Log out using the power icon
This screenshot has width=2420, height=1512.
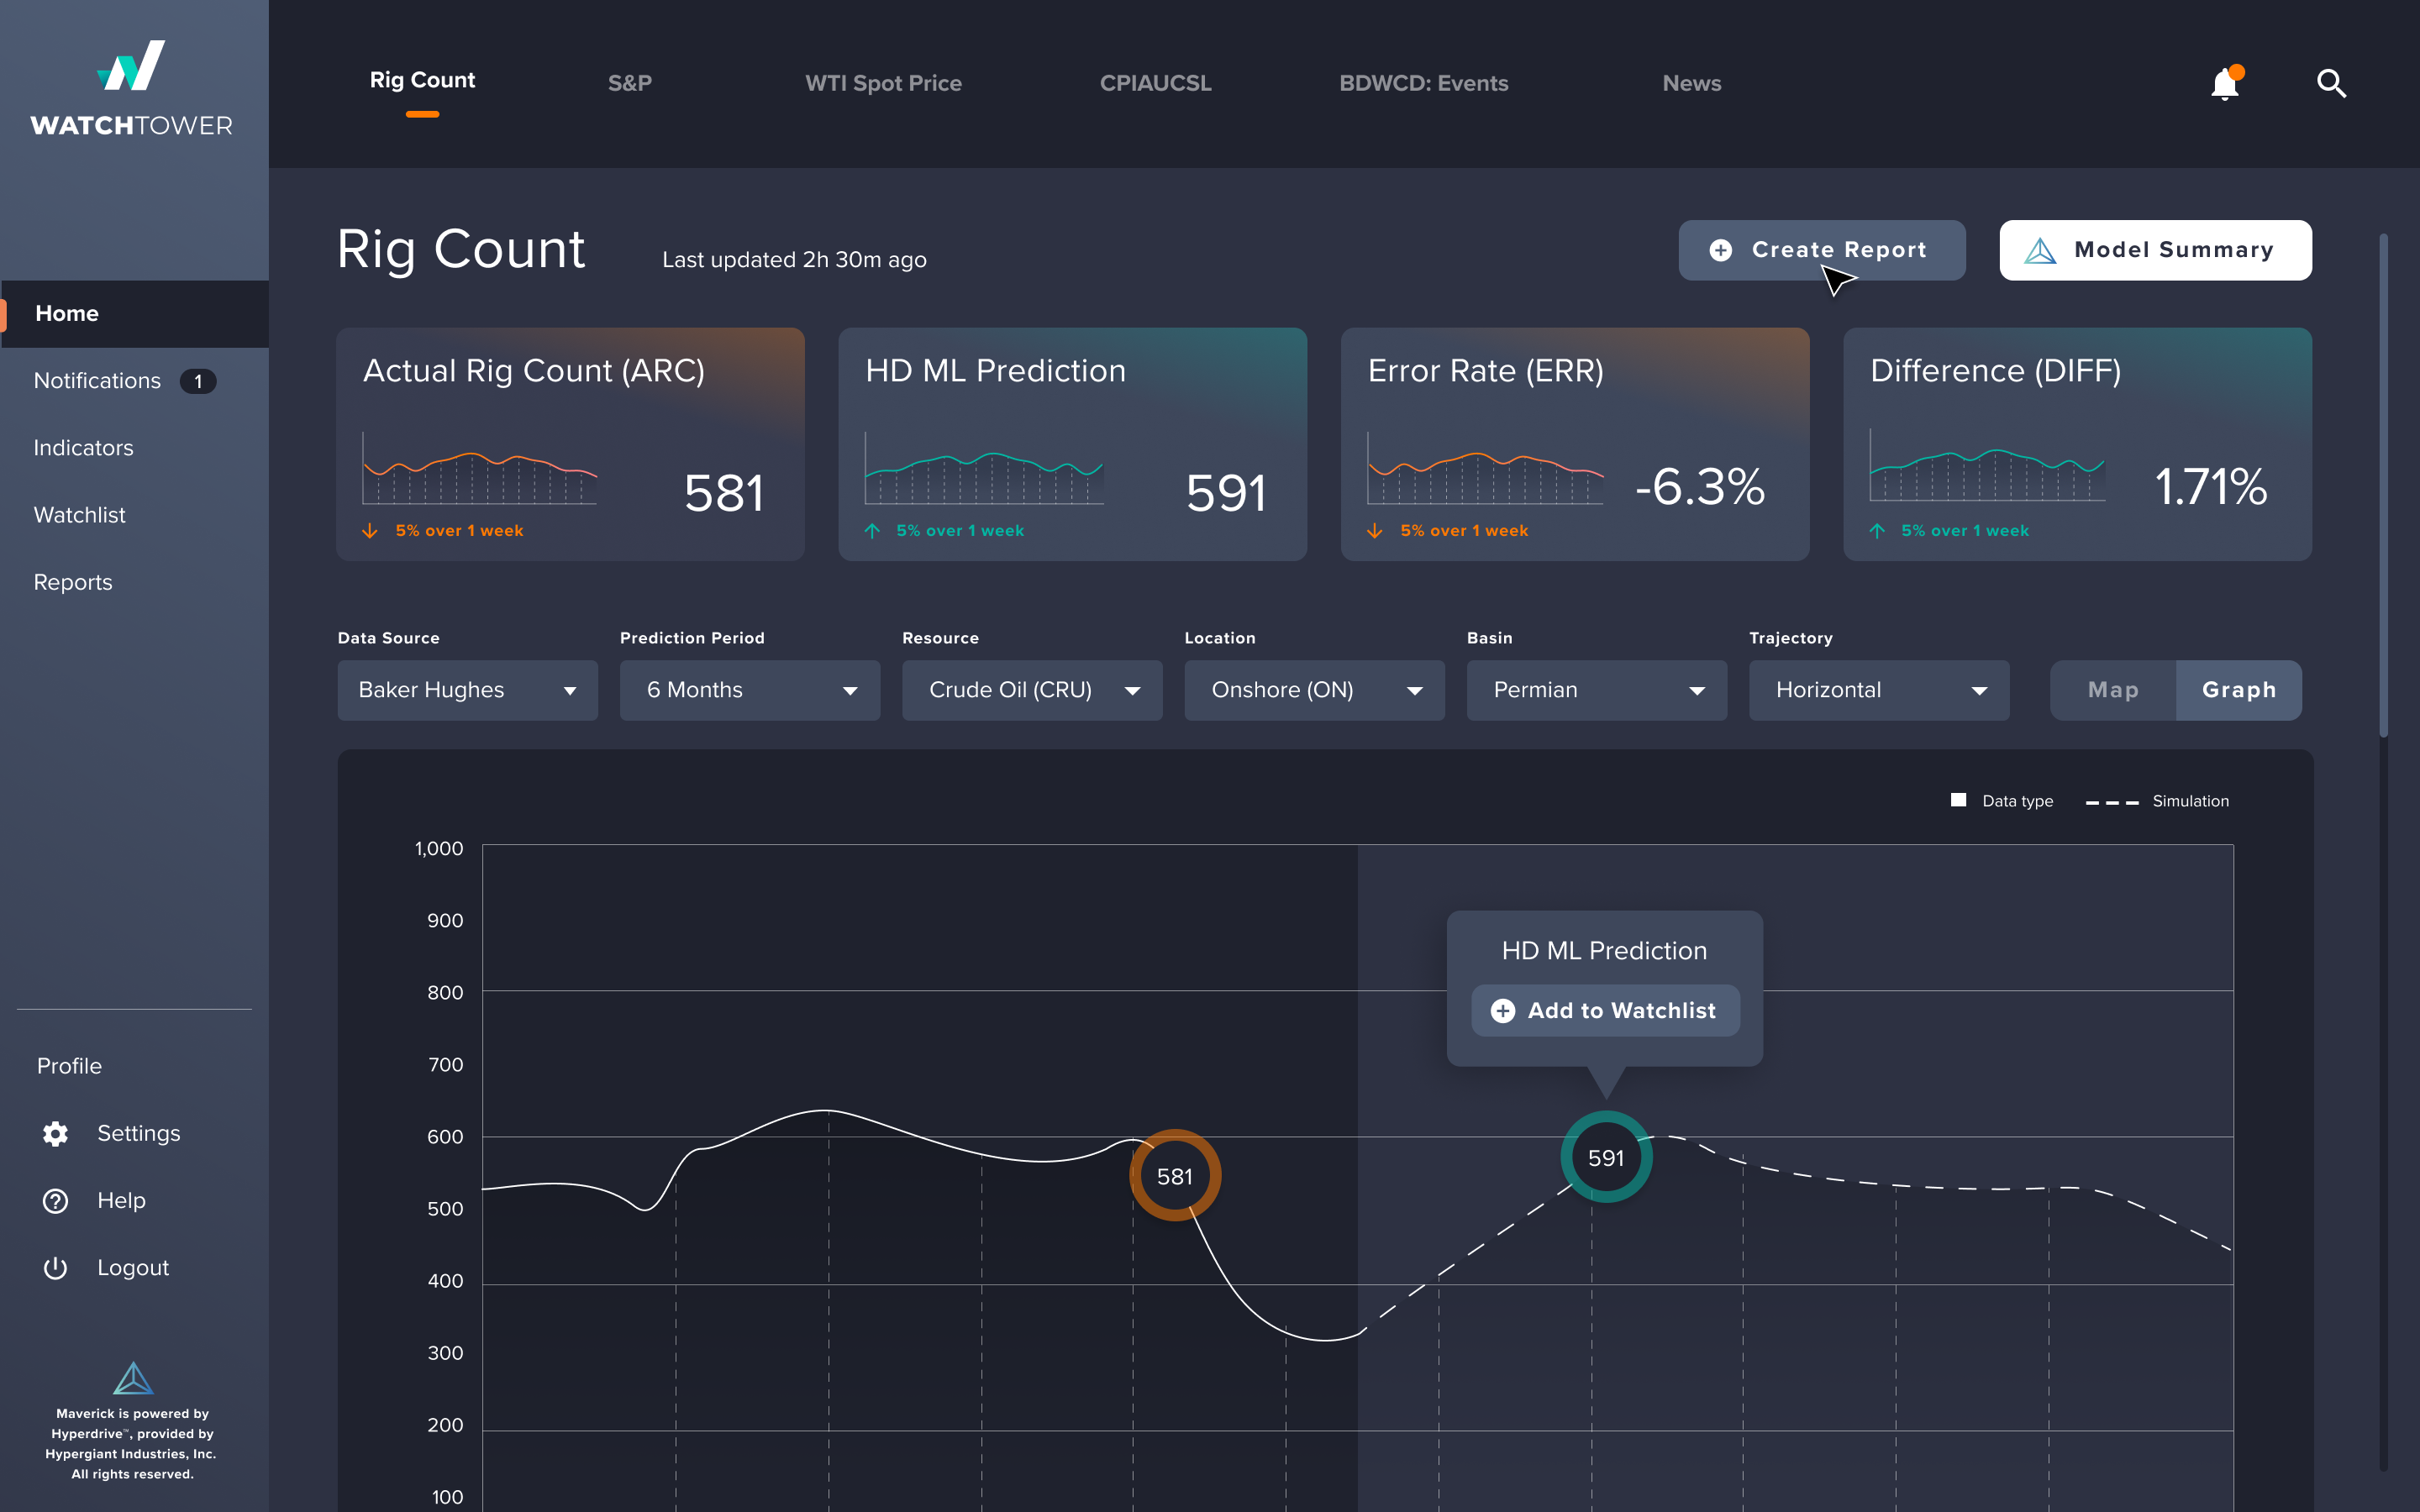(55, 1267)
